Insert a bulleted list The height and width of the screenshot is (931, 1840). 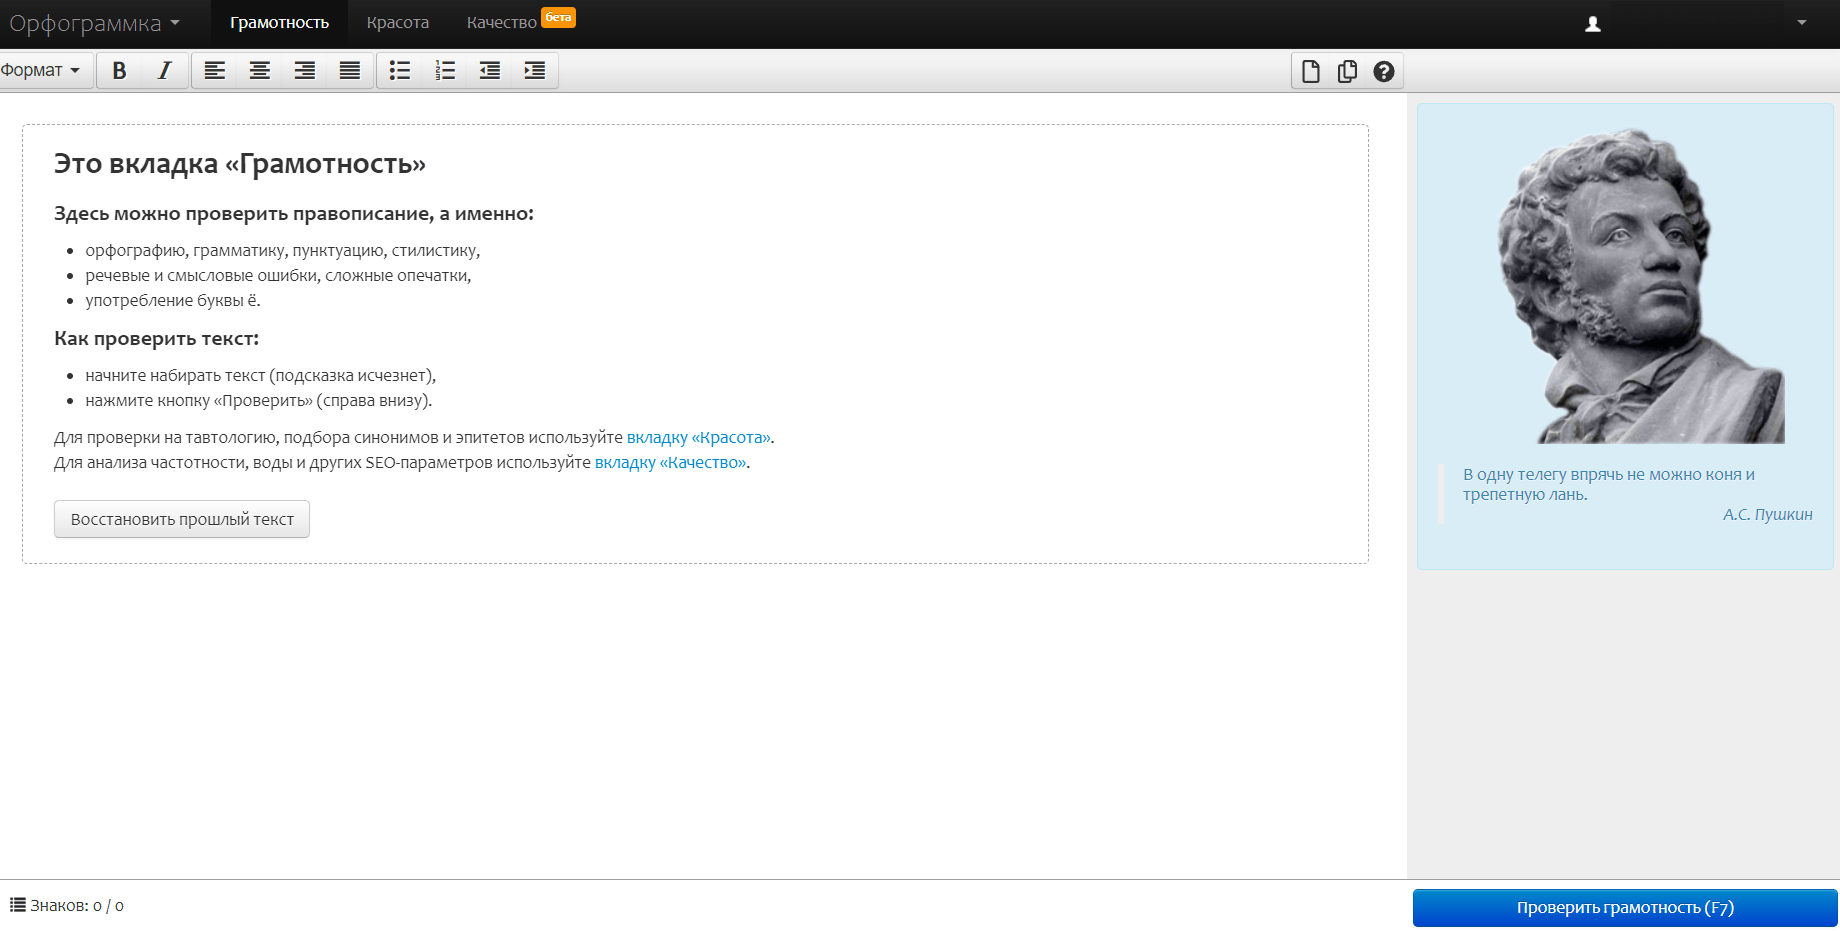400,71
